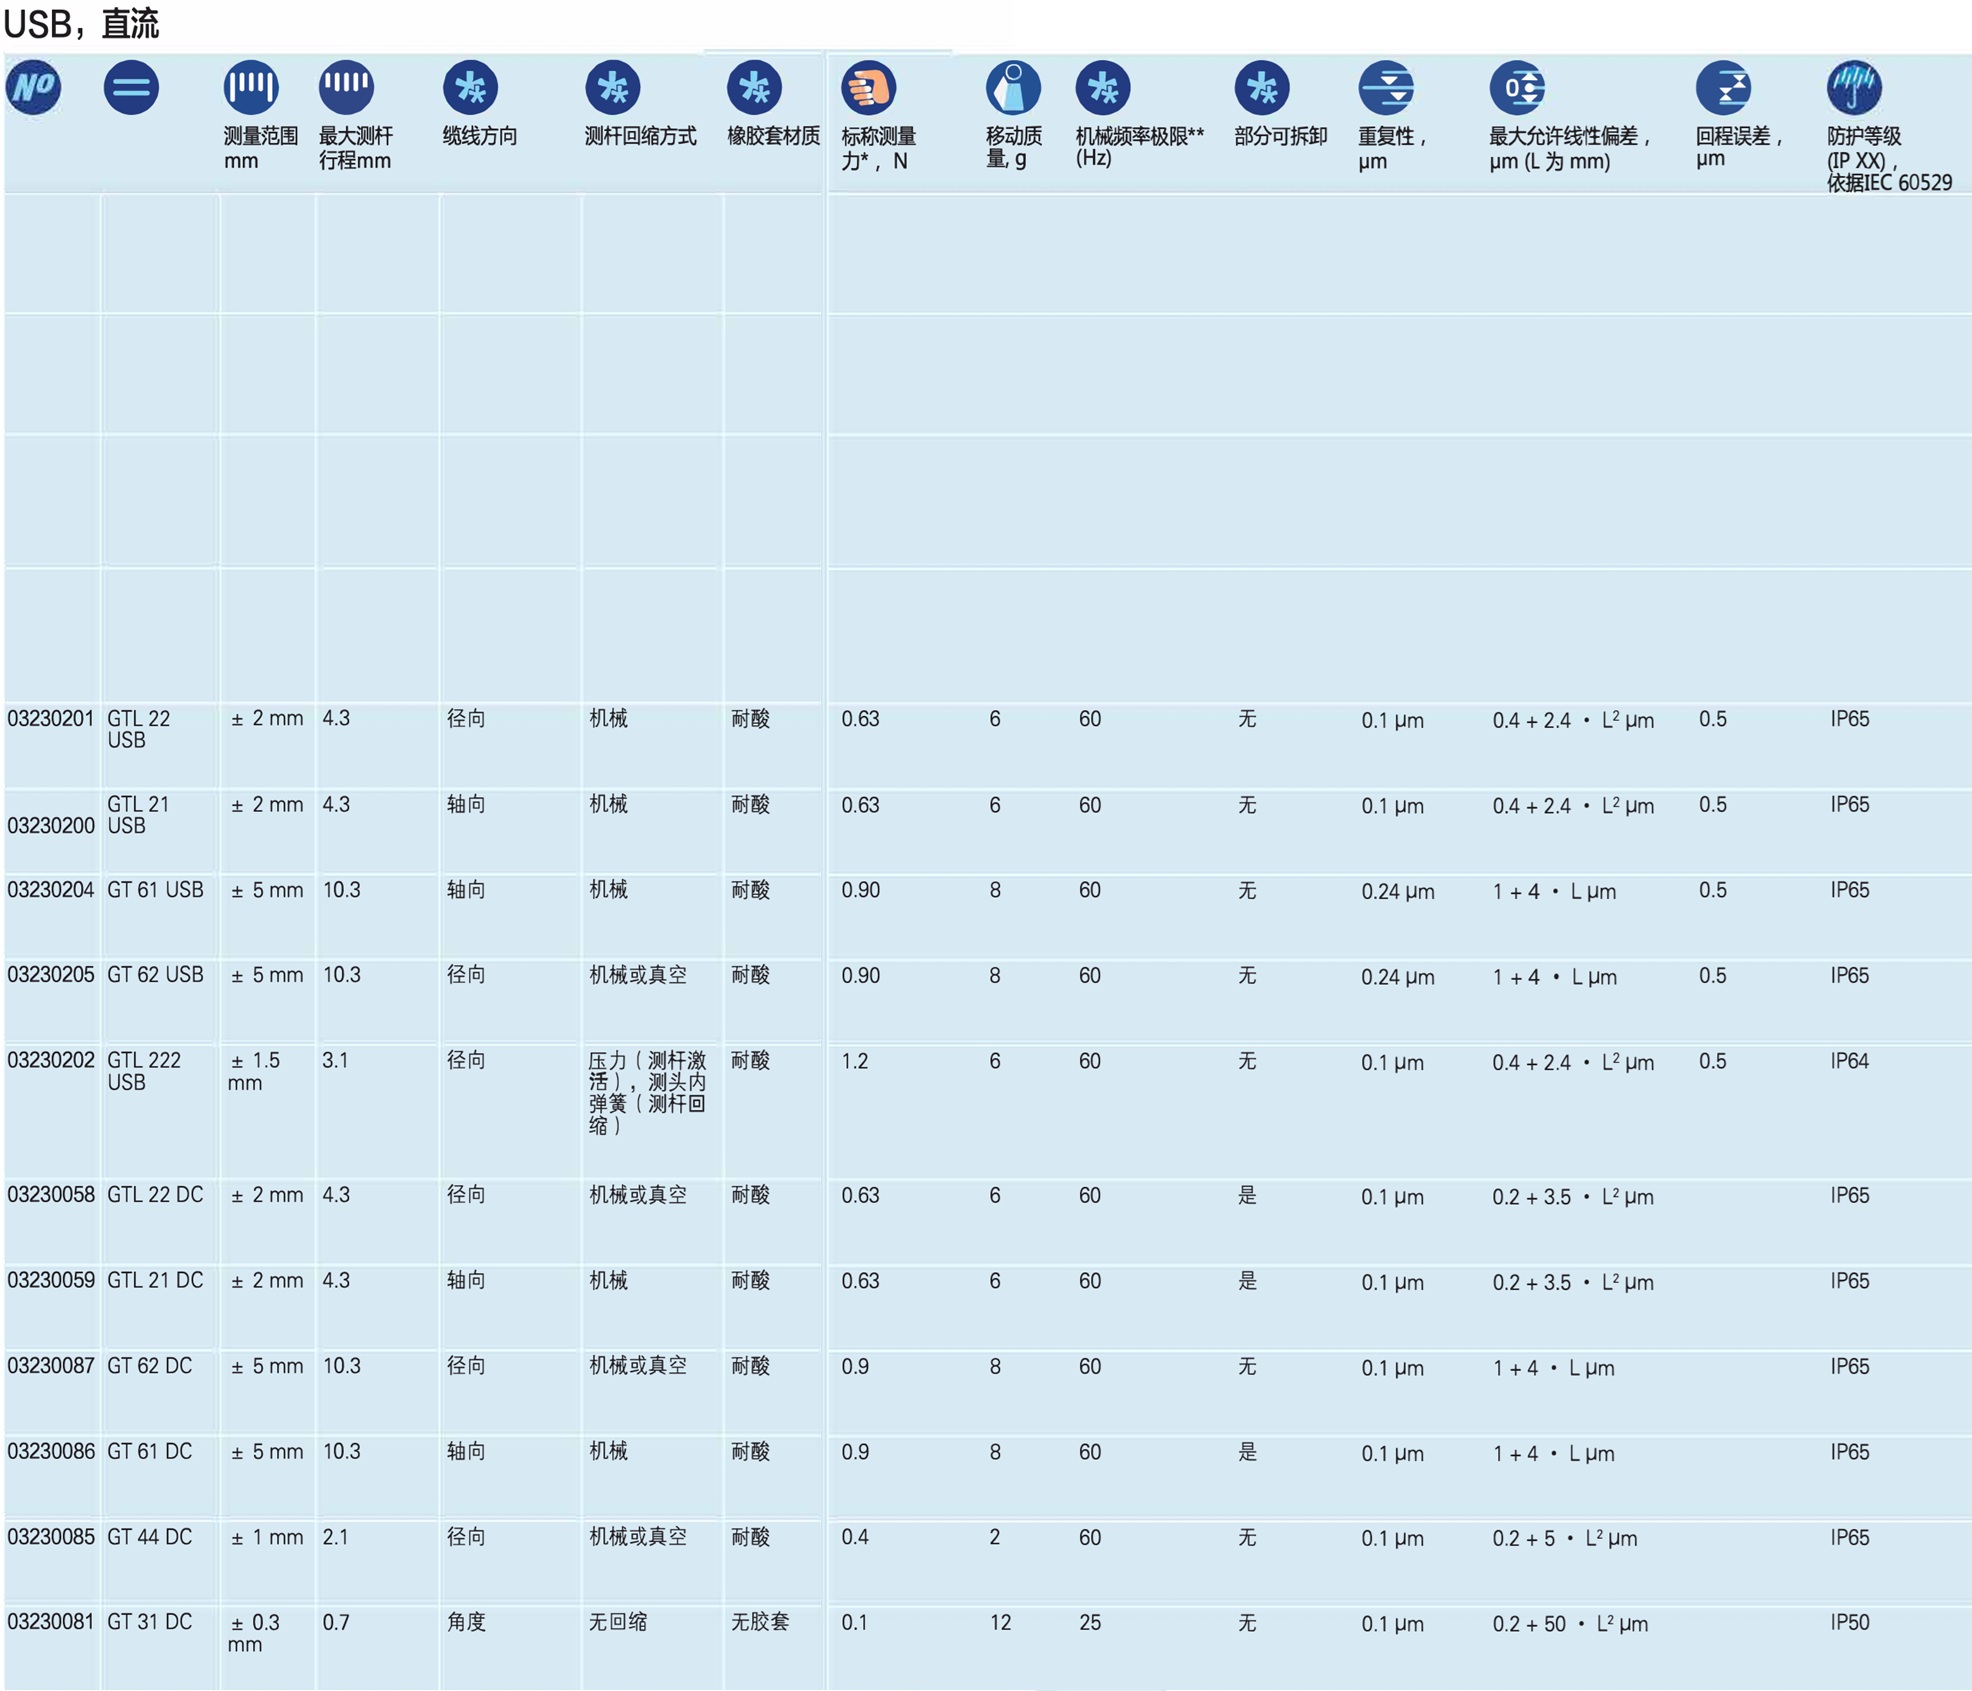Click the IP50 rating of GT 31 DC
Screen dimensions: 1972x1691
click(1849, 1623)
